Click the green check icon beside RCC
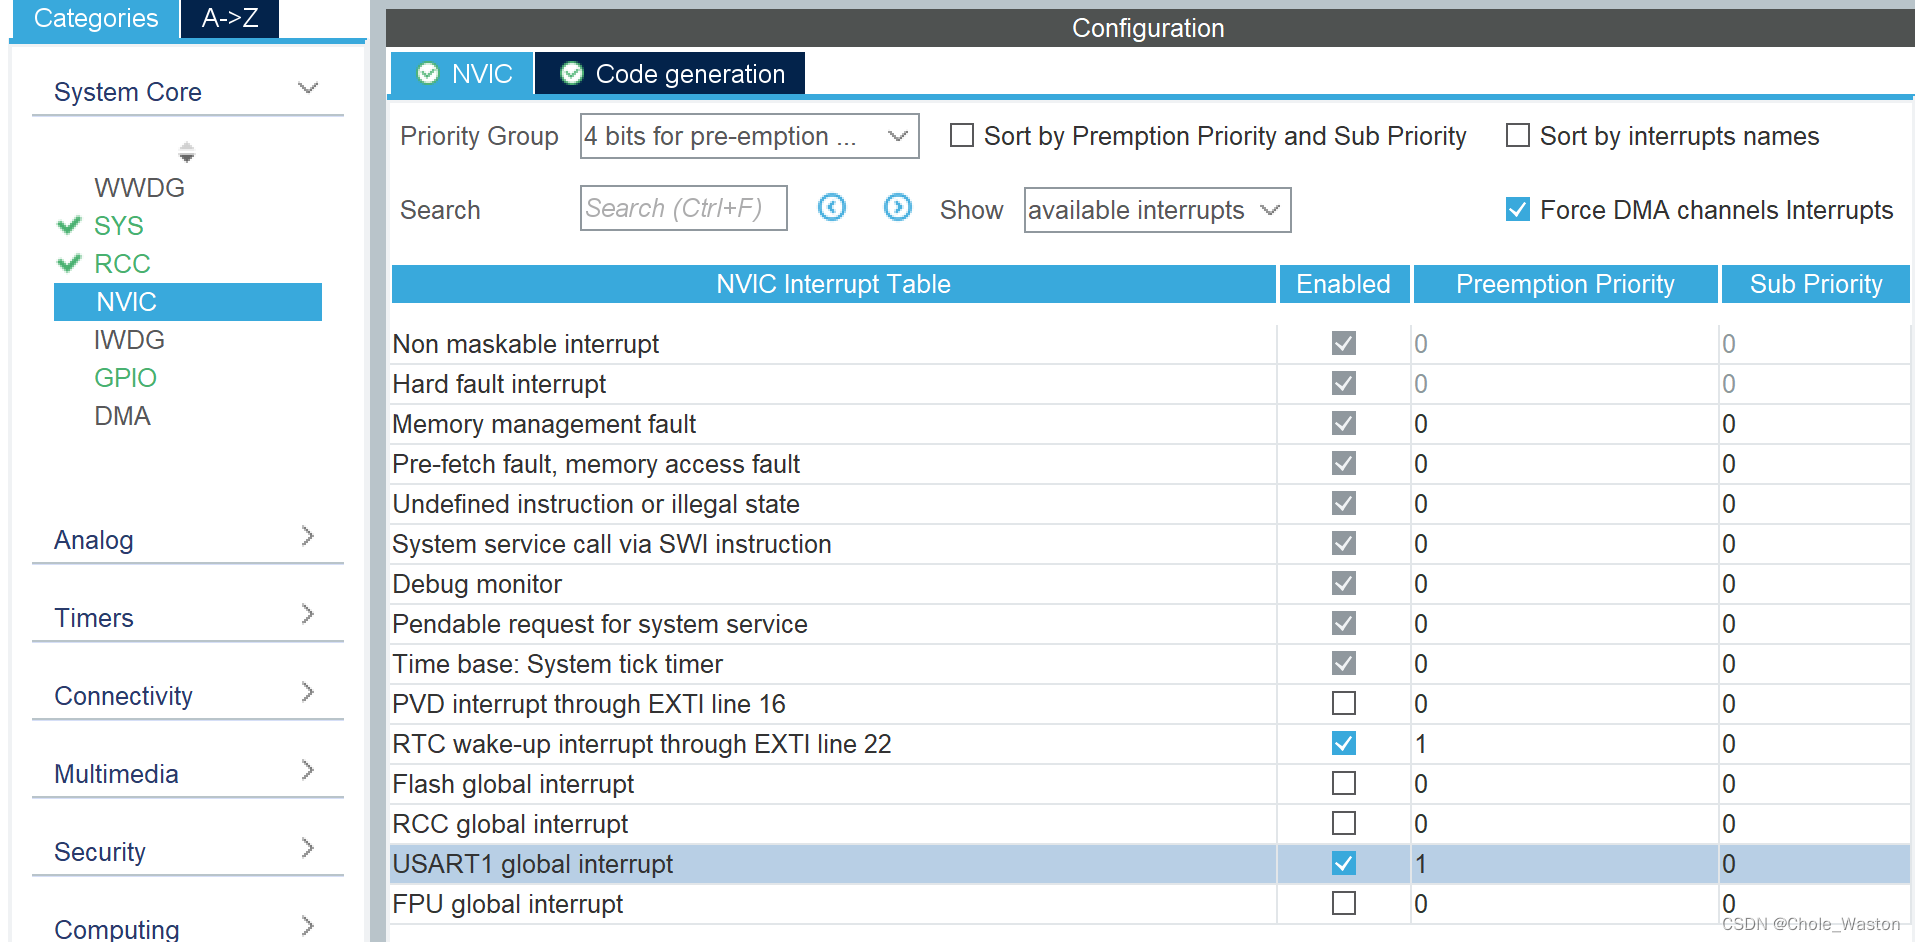The image size is (1915, 942). (x=69, y=263)
